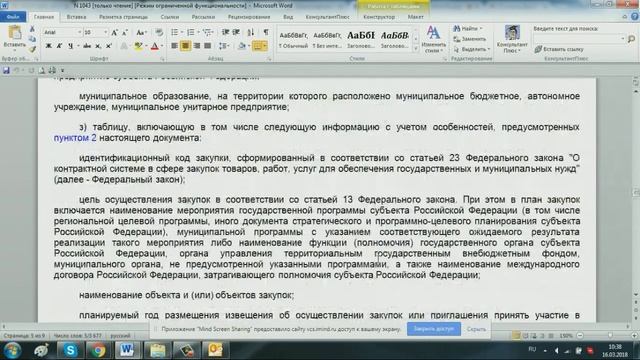This screenshot has width=640, height=360.
Task: Click the Quick Print icon in Quick Access Toolbar
Action: [x=52, y=70]
